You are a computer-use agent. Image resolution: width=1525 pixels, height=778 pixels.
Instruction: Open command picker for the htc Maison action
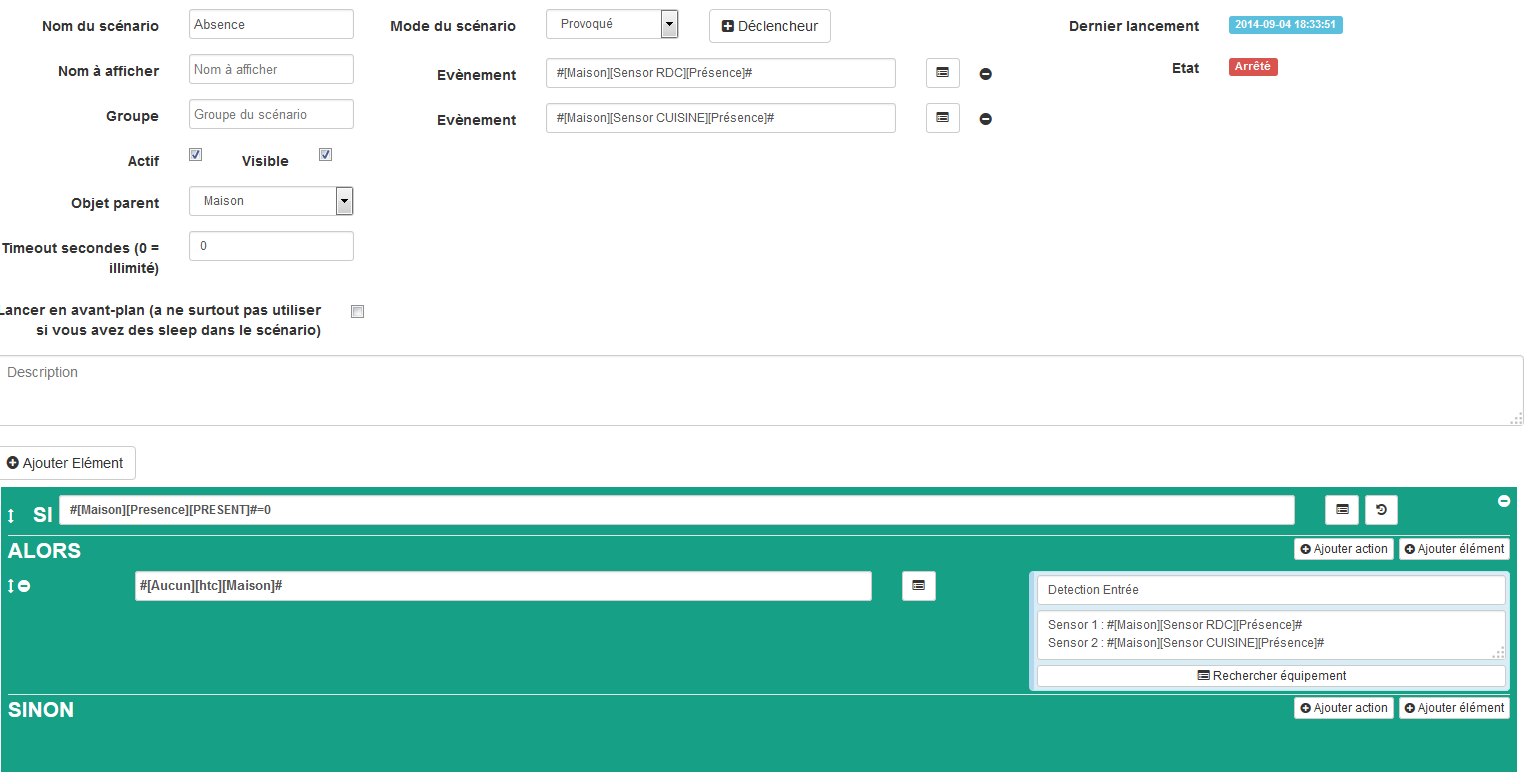(919, 586)
